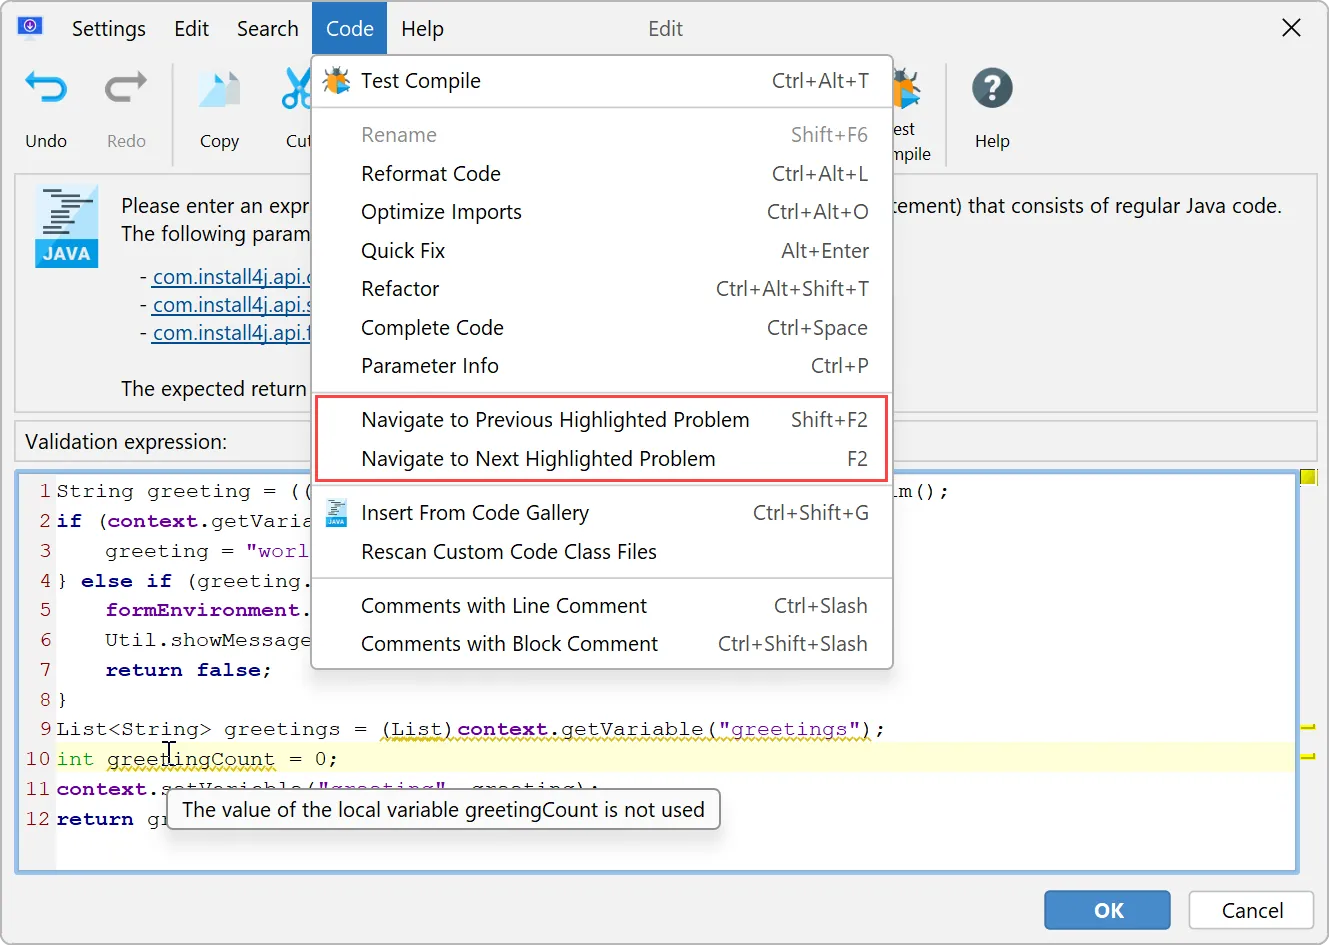Click the Undo toolbar icon
Viewport: 1329px width, 945px height.
point(46,89)
